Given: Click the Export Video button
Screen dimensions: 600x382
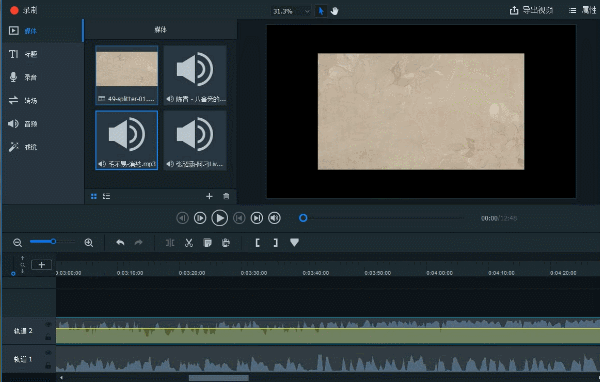Looking at the screenshot, I should point(532,10).
